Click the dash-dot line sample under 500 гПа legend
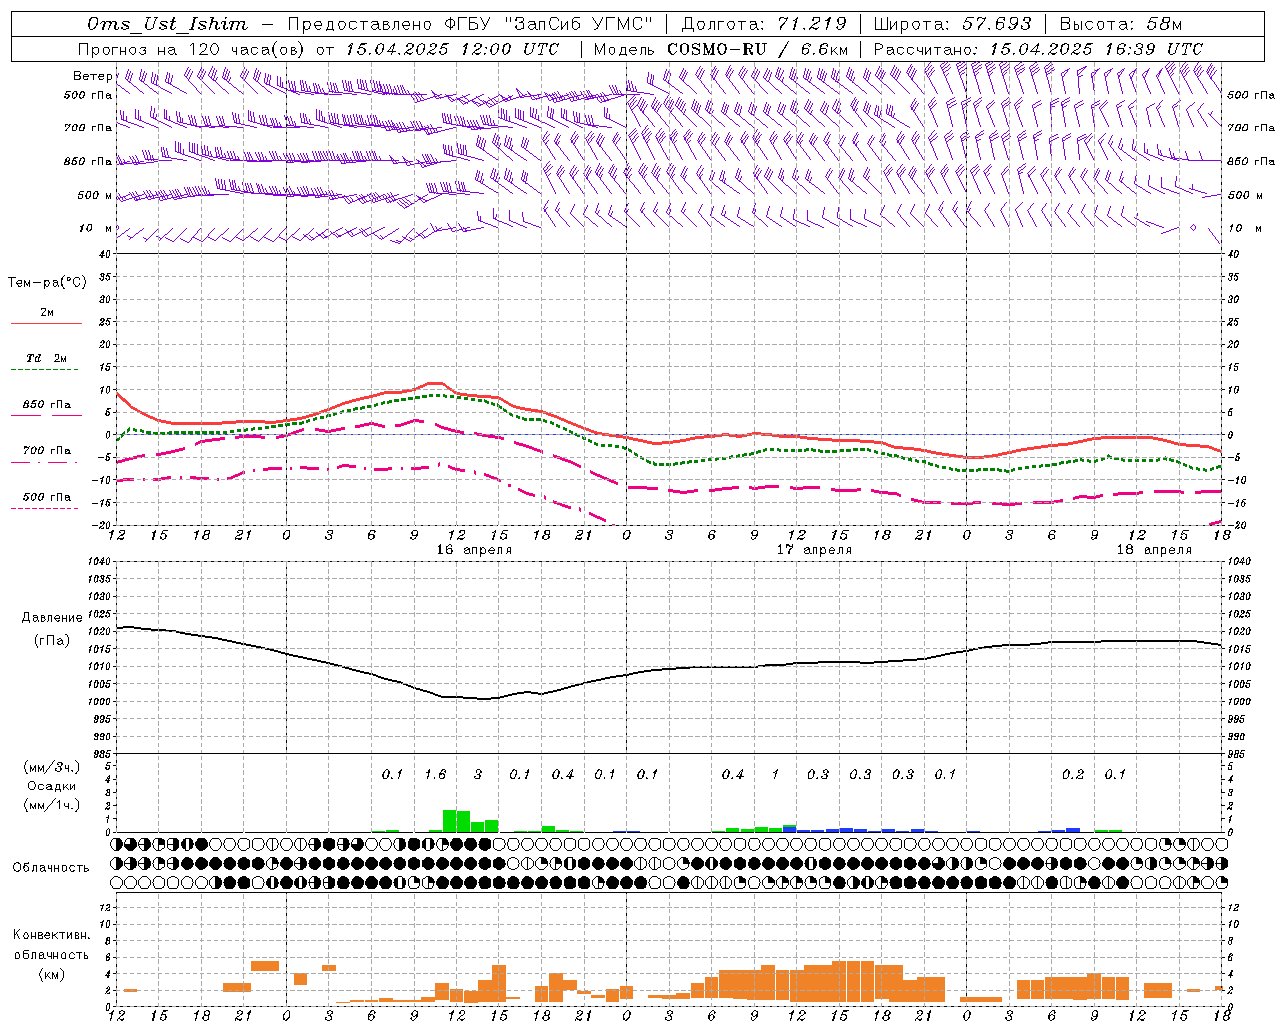1280x1024 pixels. coord(45,508)
